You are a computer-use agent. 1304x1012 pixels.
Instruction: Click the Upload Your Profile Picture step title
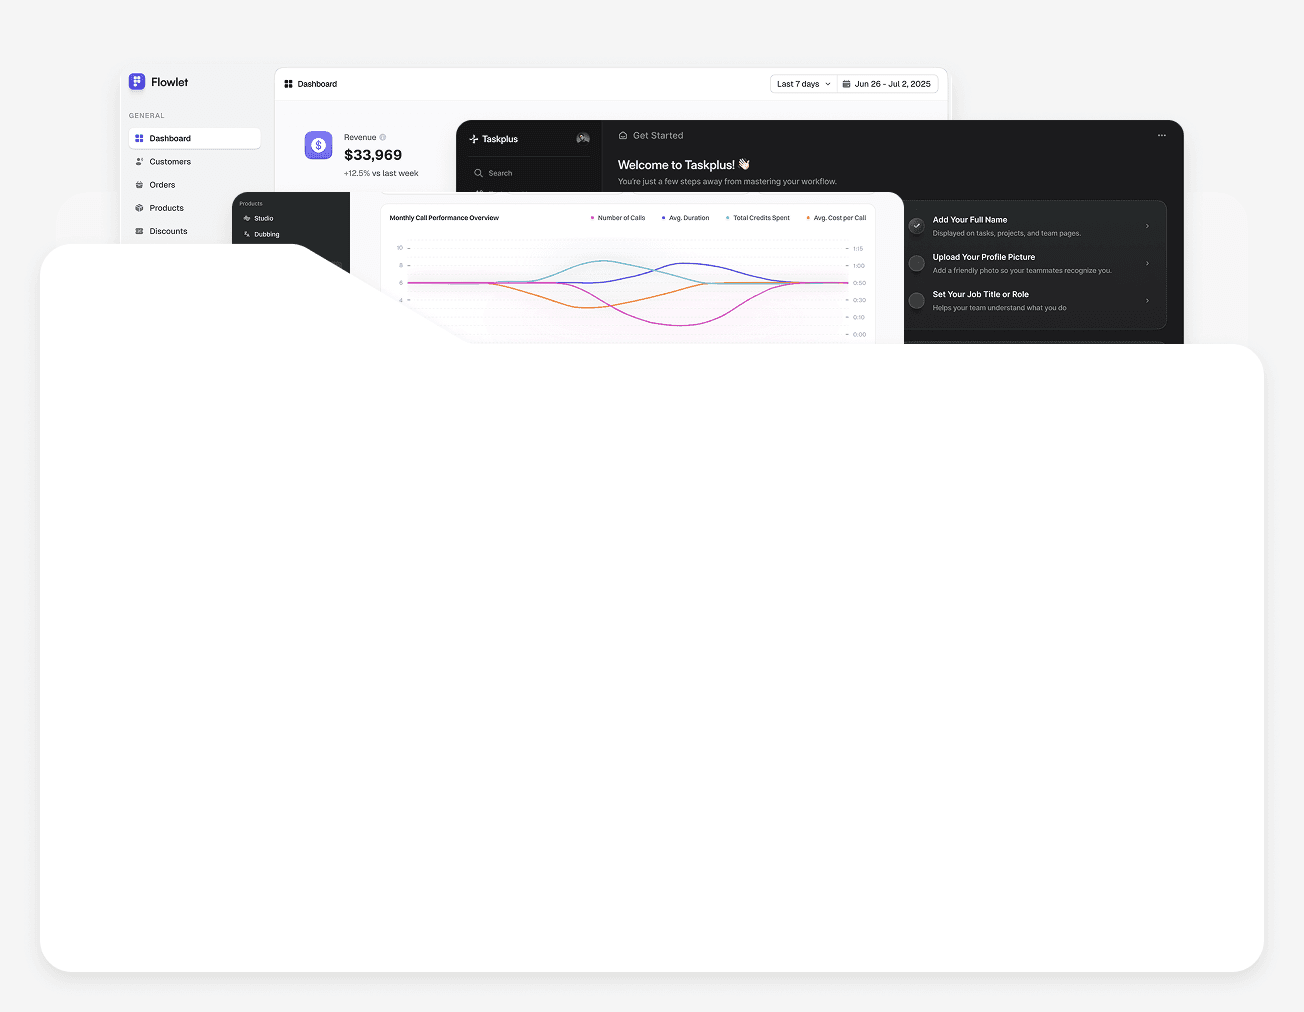(984, 257)
